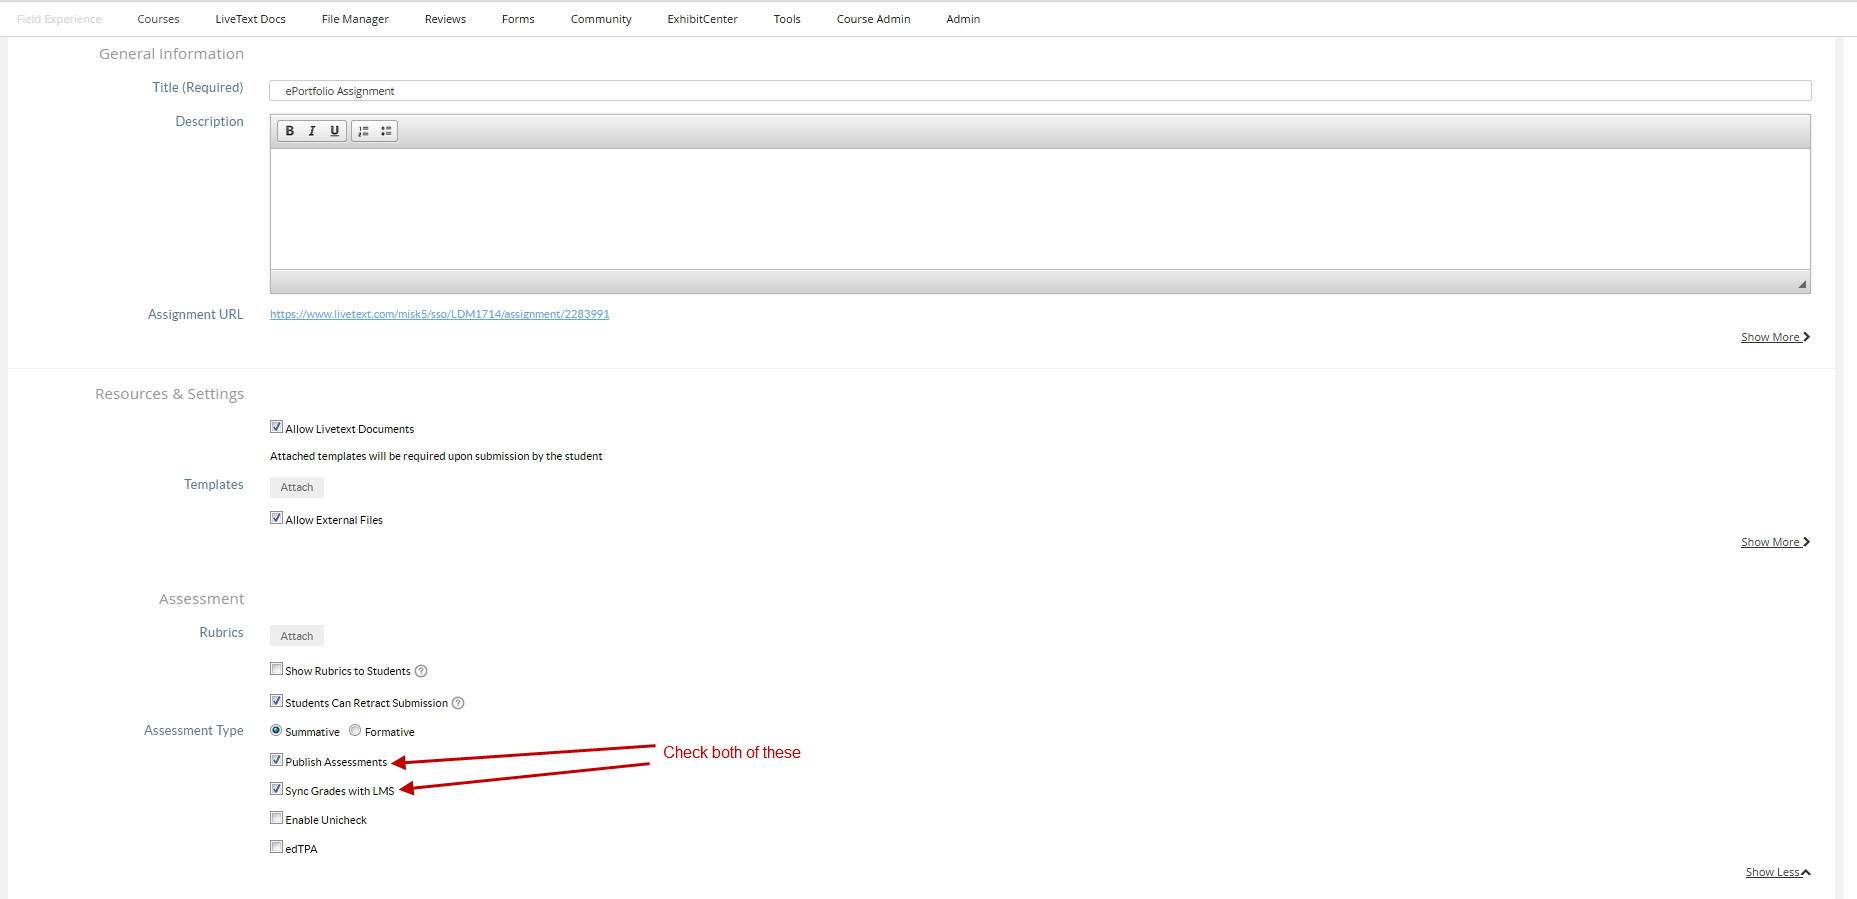
Task: Collapse Assessment section with Show Less
Action: click(1778, 872)
